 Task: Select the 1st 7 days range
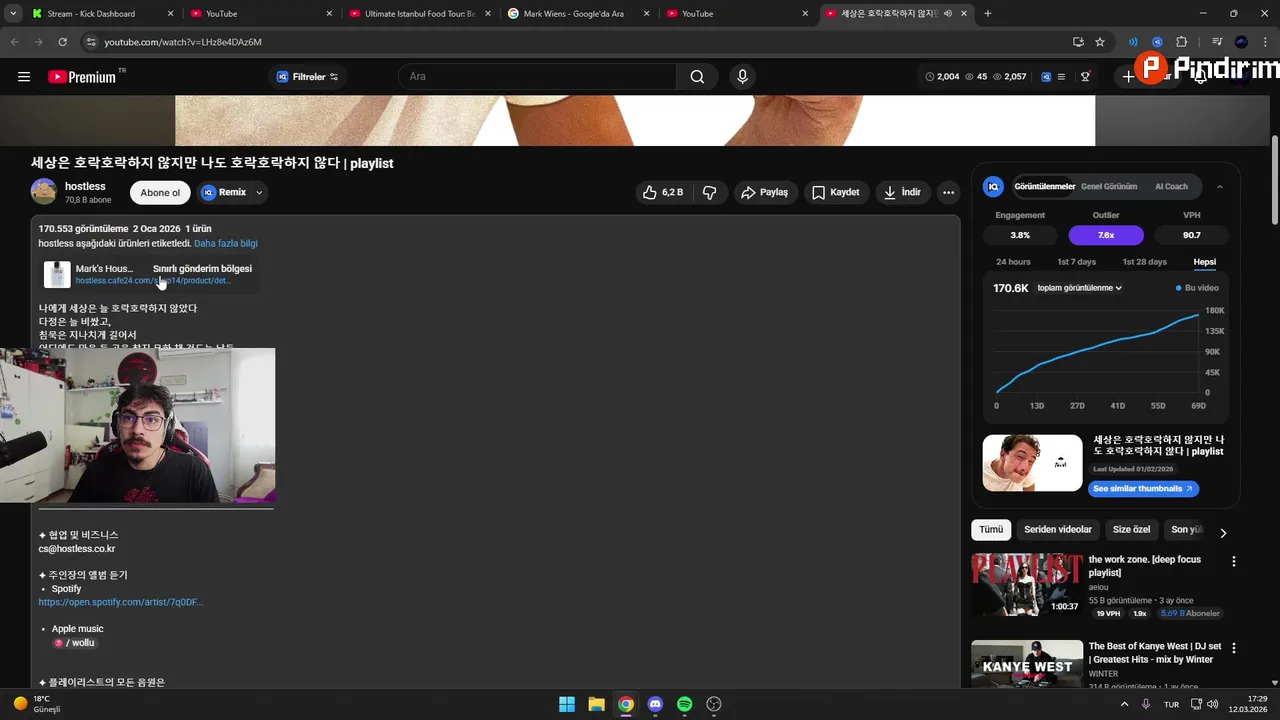pos(1076,262)
